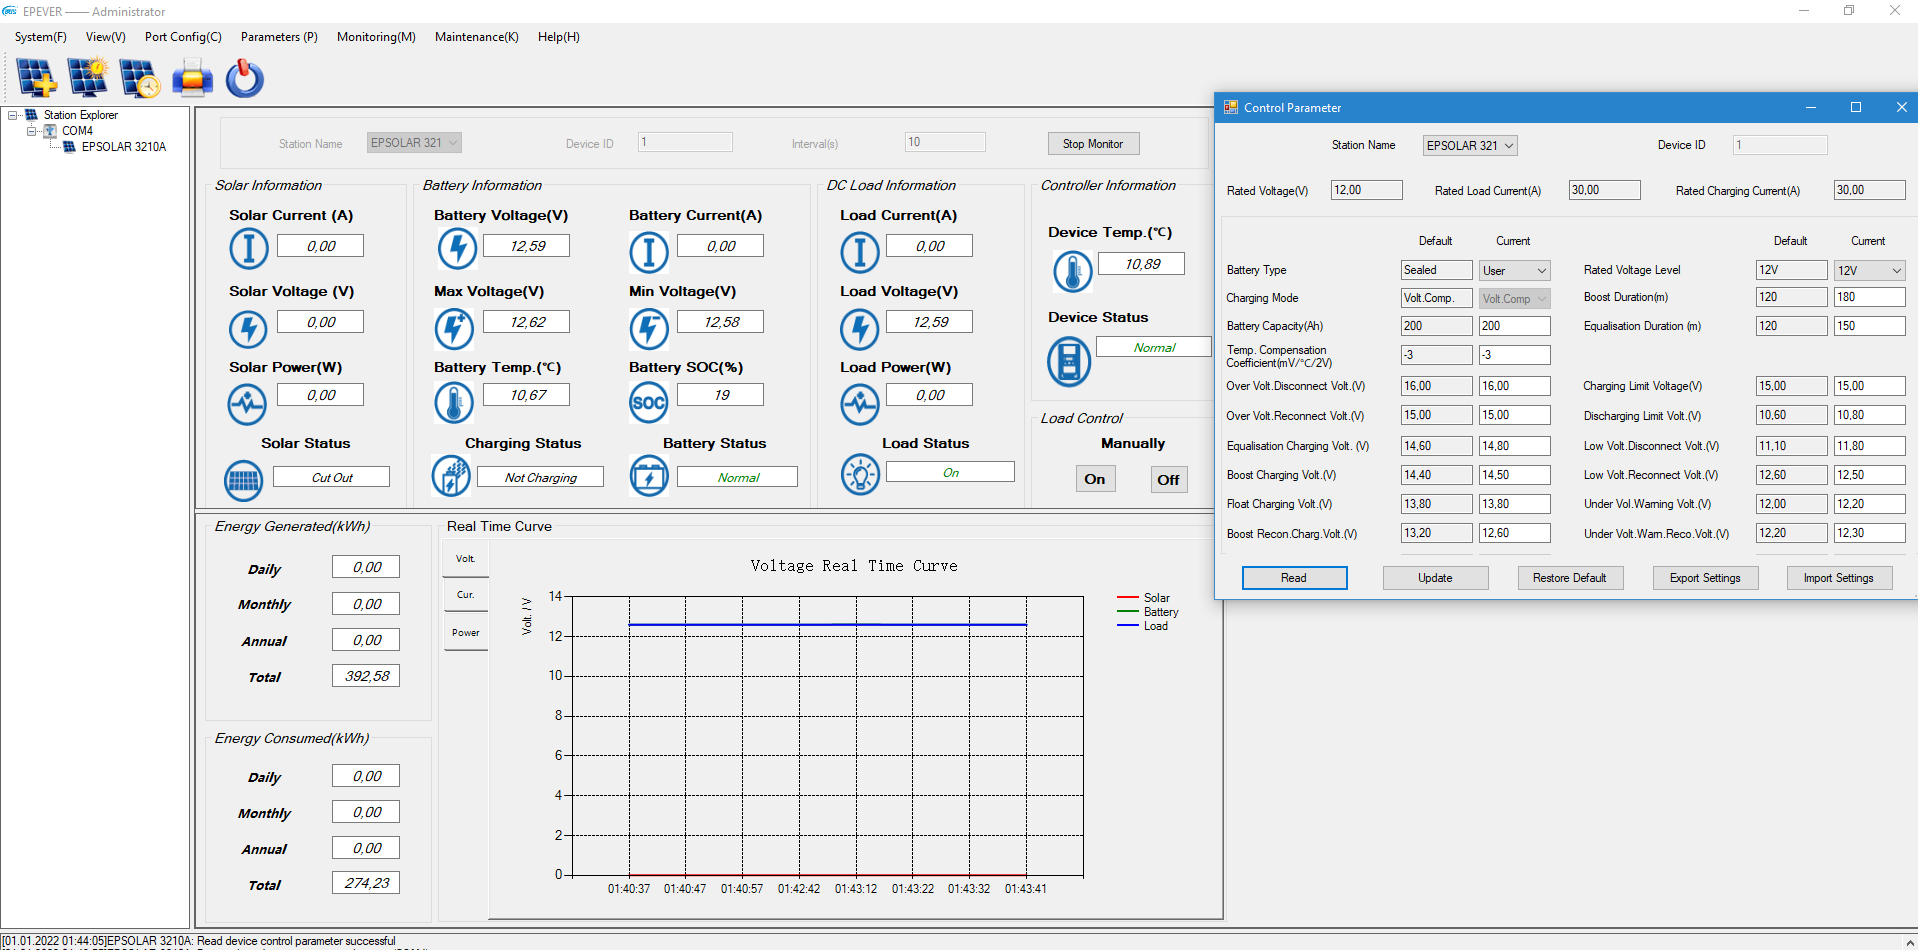Turn the load On manually

[1094, 479]
